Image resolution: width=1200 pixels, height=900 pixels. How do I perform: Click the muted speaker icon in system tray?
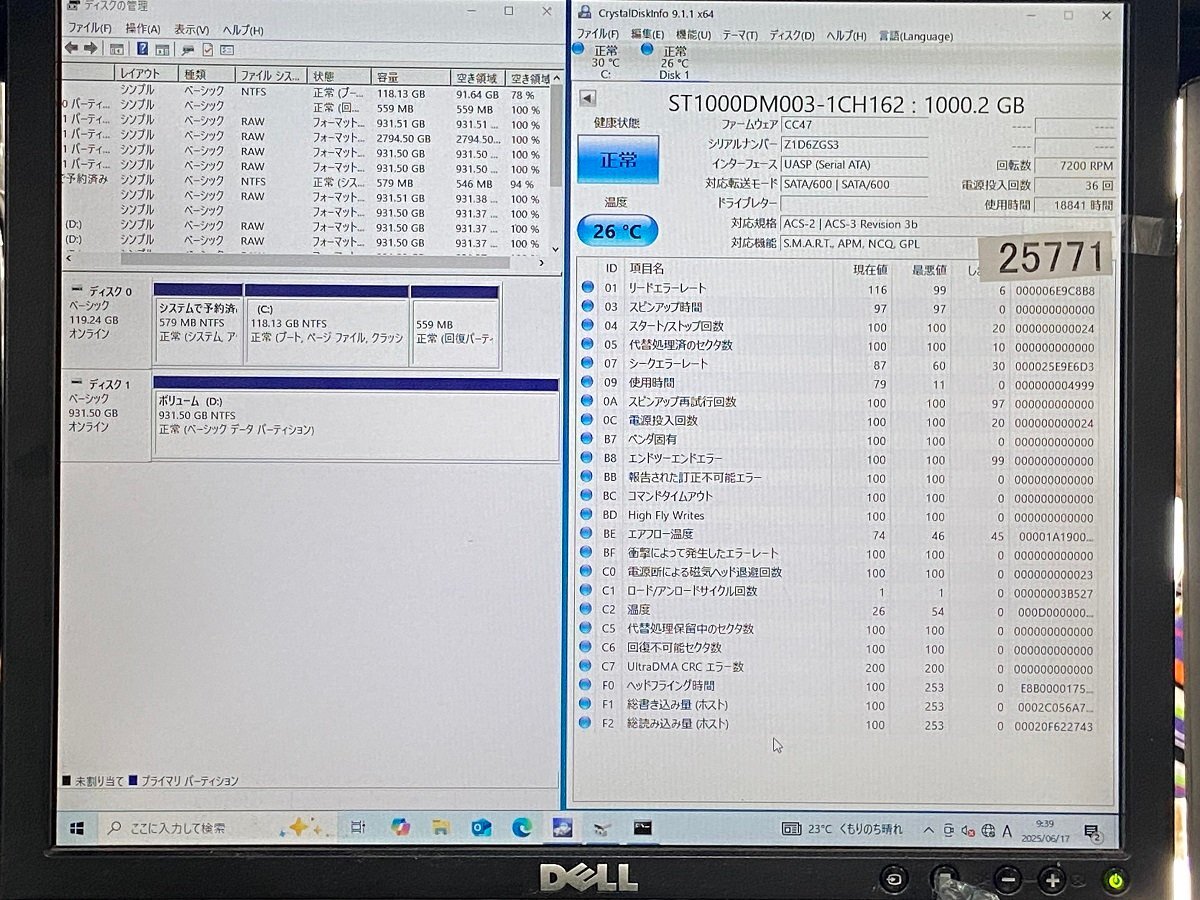point(968,830)
